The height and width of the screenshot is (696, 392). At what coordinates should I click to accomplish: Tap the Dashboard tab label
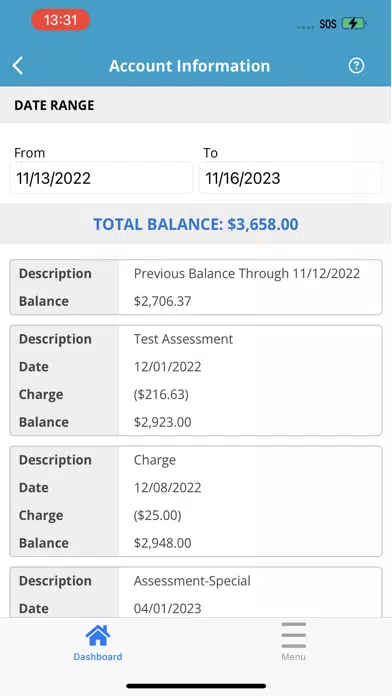pyautogui.click(x=98, y=657)
